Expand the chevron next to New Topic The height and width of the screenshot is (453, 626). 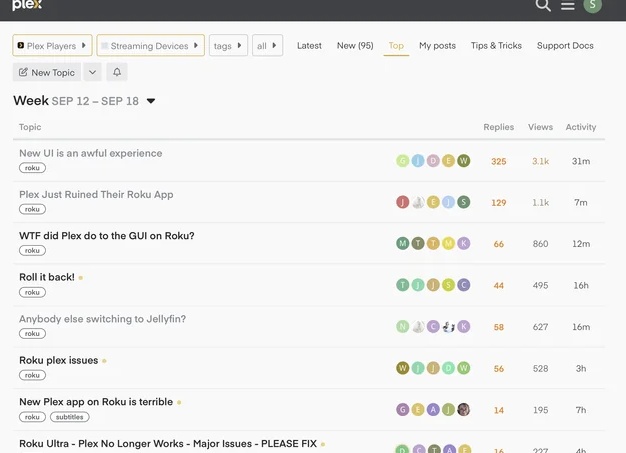[x=92, y=72]
